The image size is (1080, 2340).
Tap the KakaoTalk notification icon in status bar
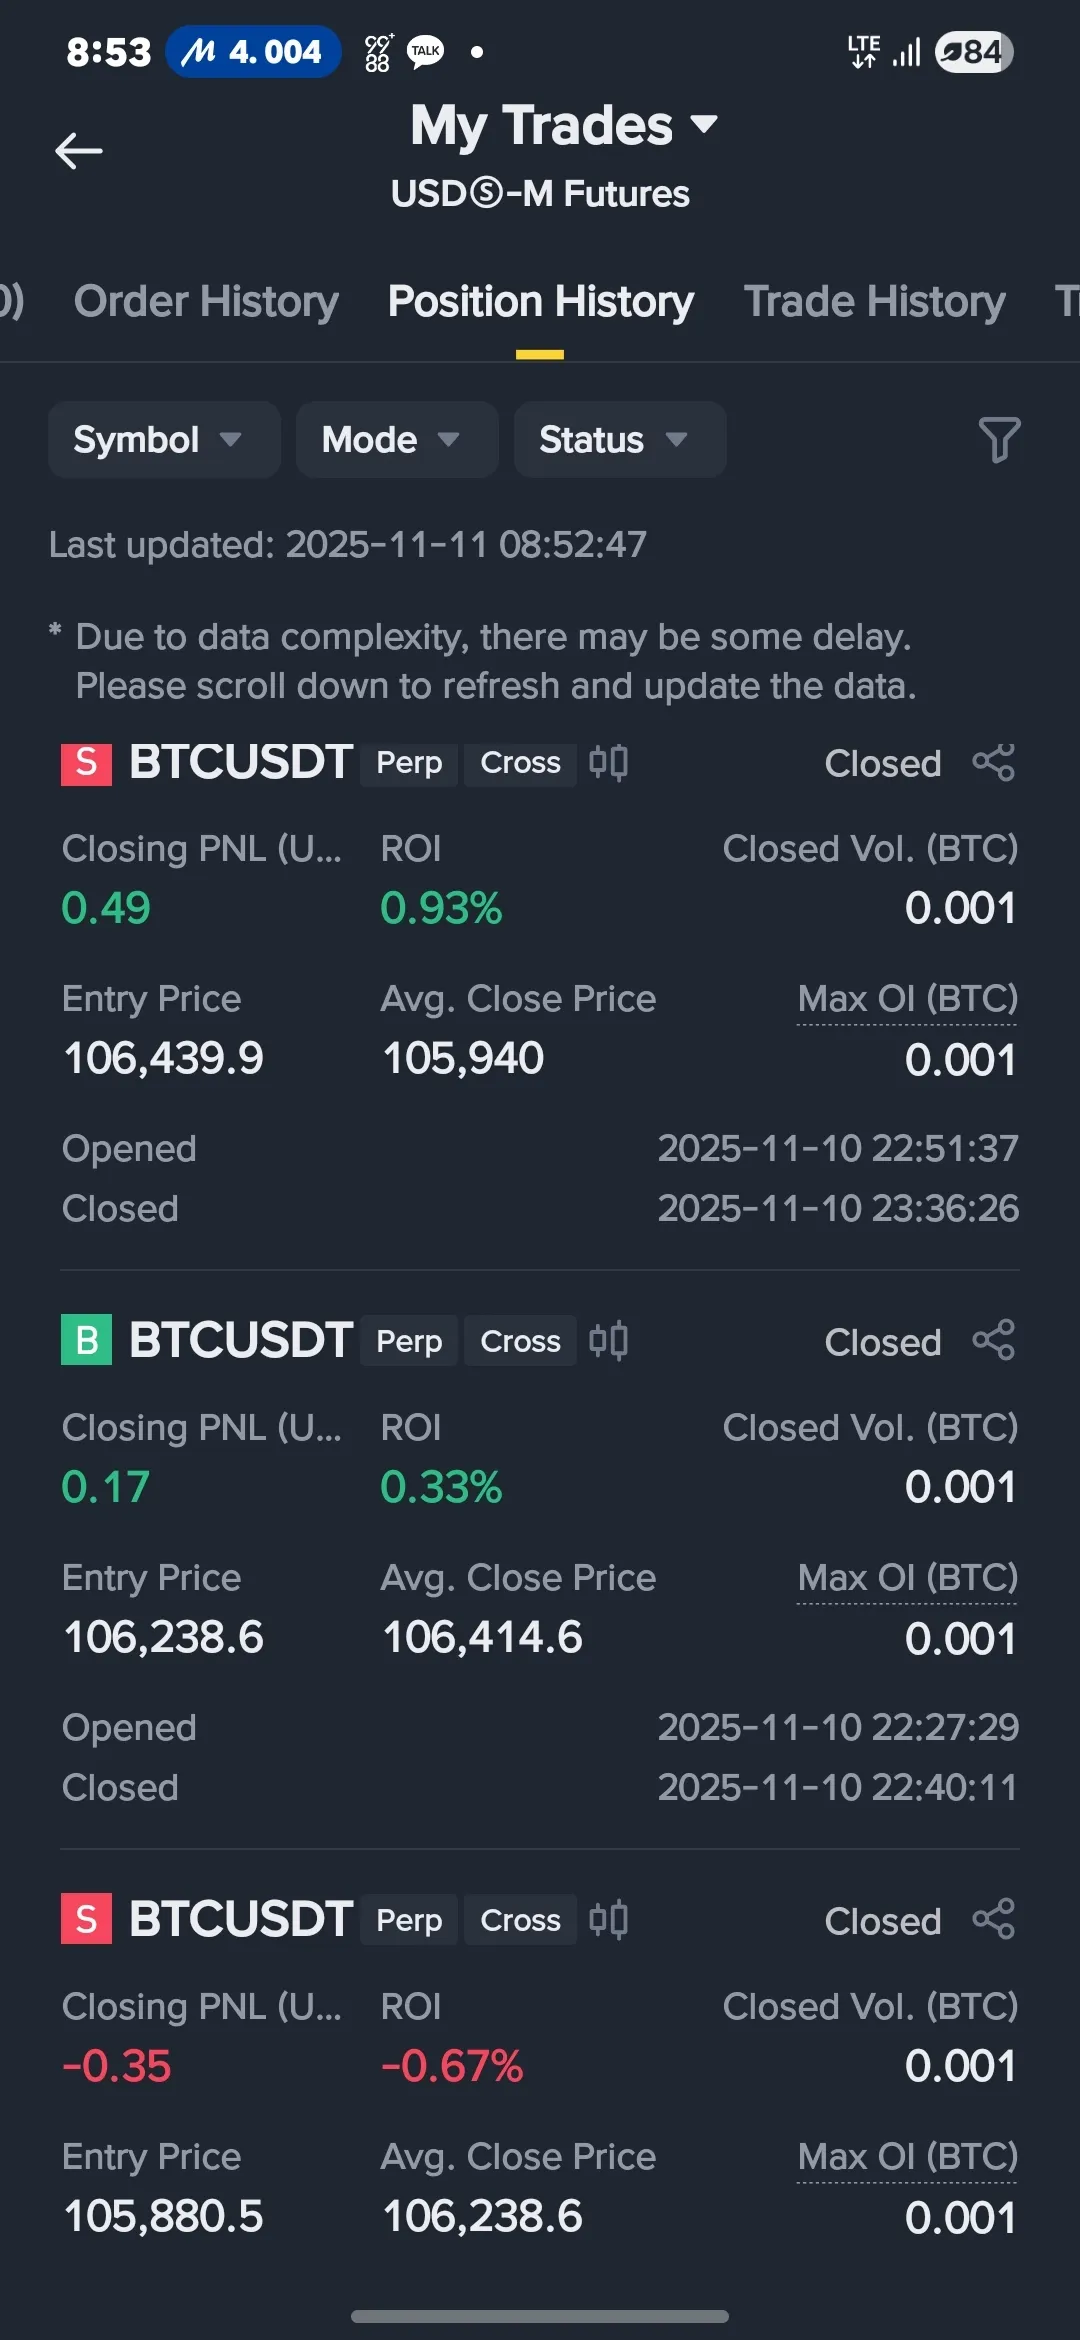(425, 52)
